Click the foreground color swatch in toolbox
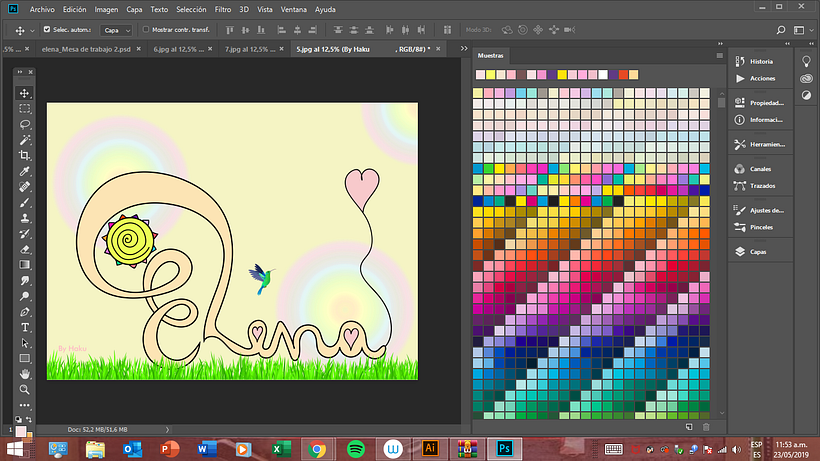The width and height of the screenshot is (820, 461). 21,431
